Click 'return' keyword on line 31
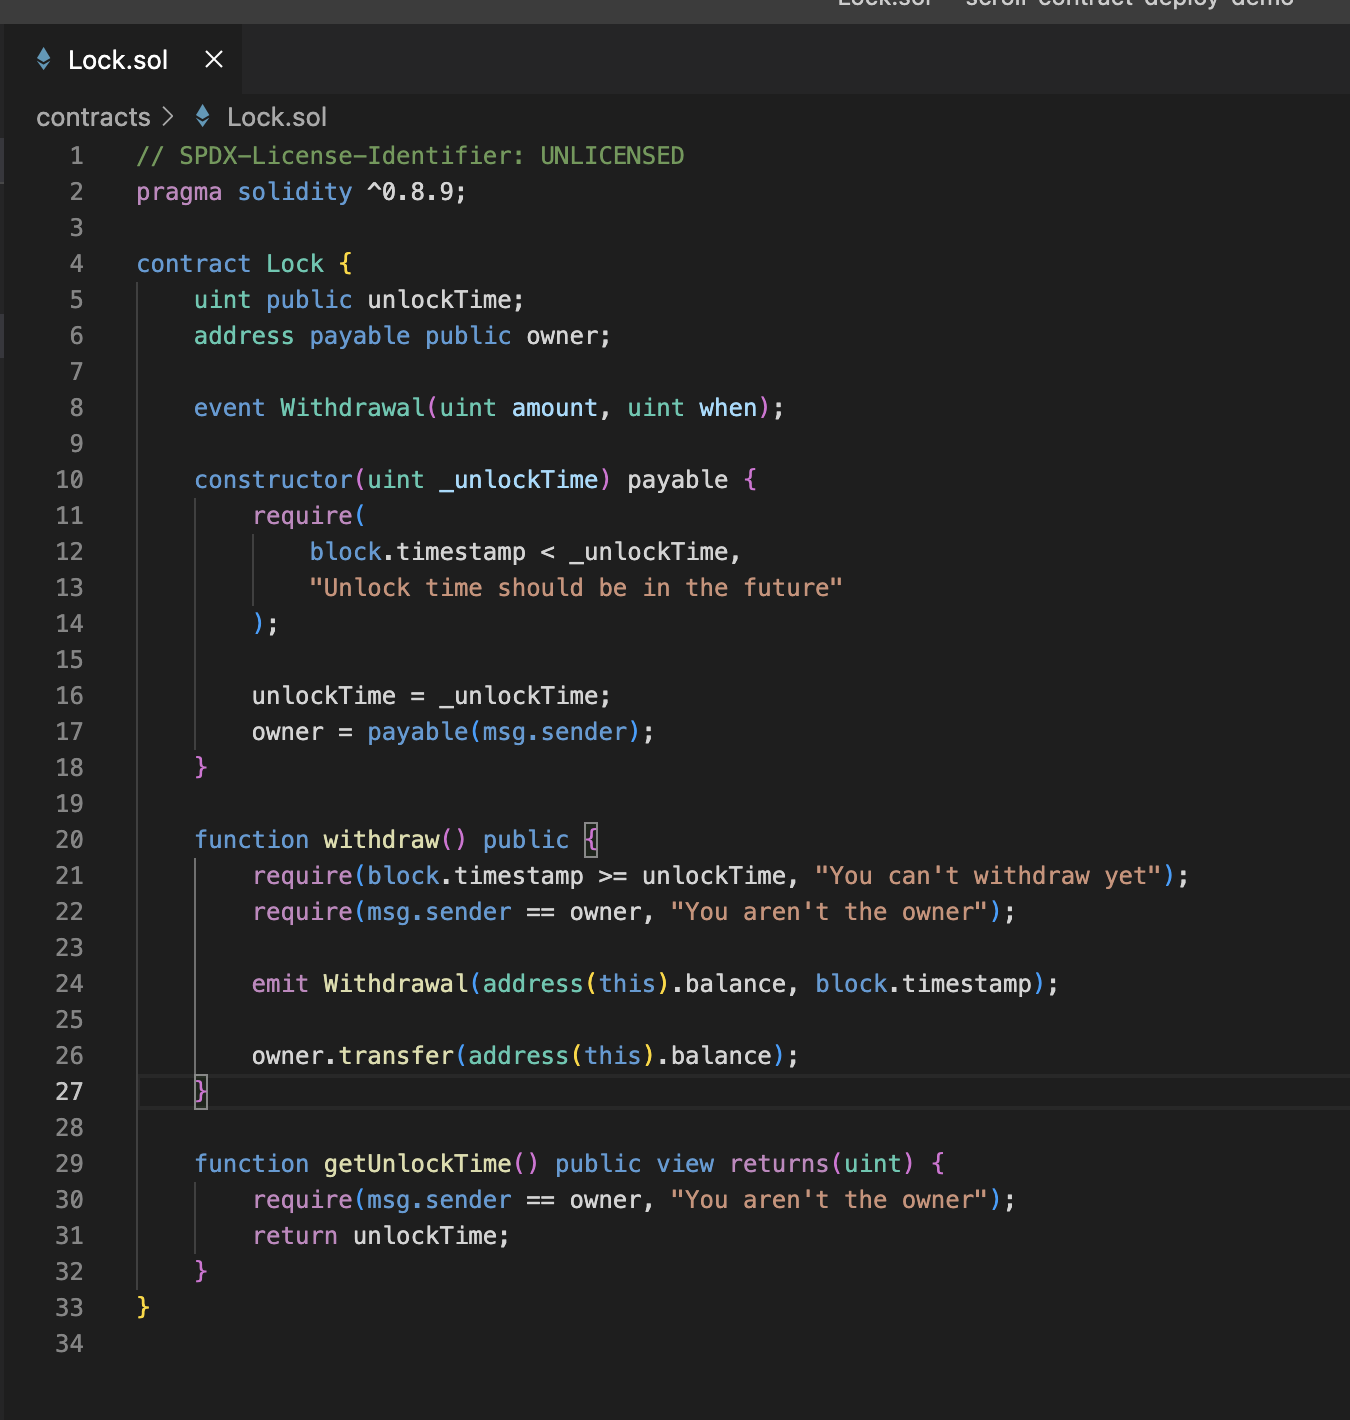The height and width of the screenshot is (1420, 1350). [x=295, y=1236]
